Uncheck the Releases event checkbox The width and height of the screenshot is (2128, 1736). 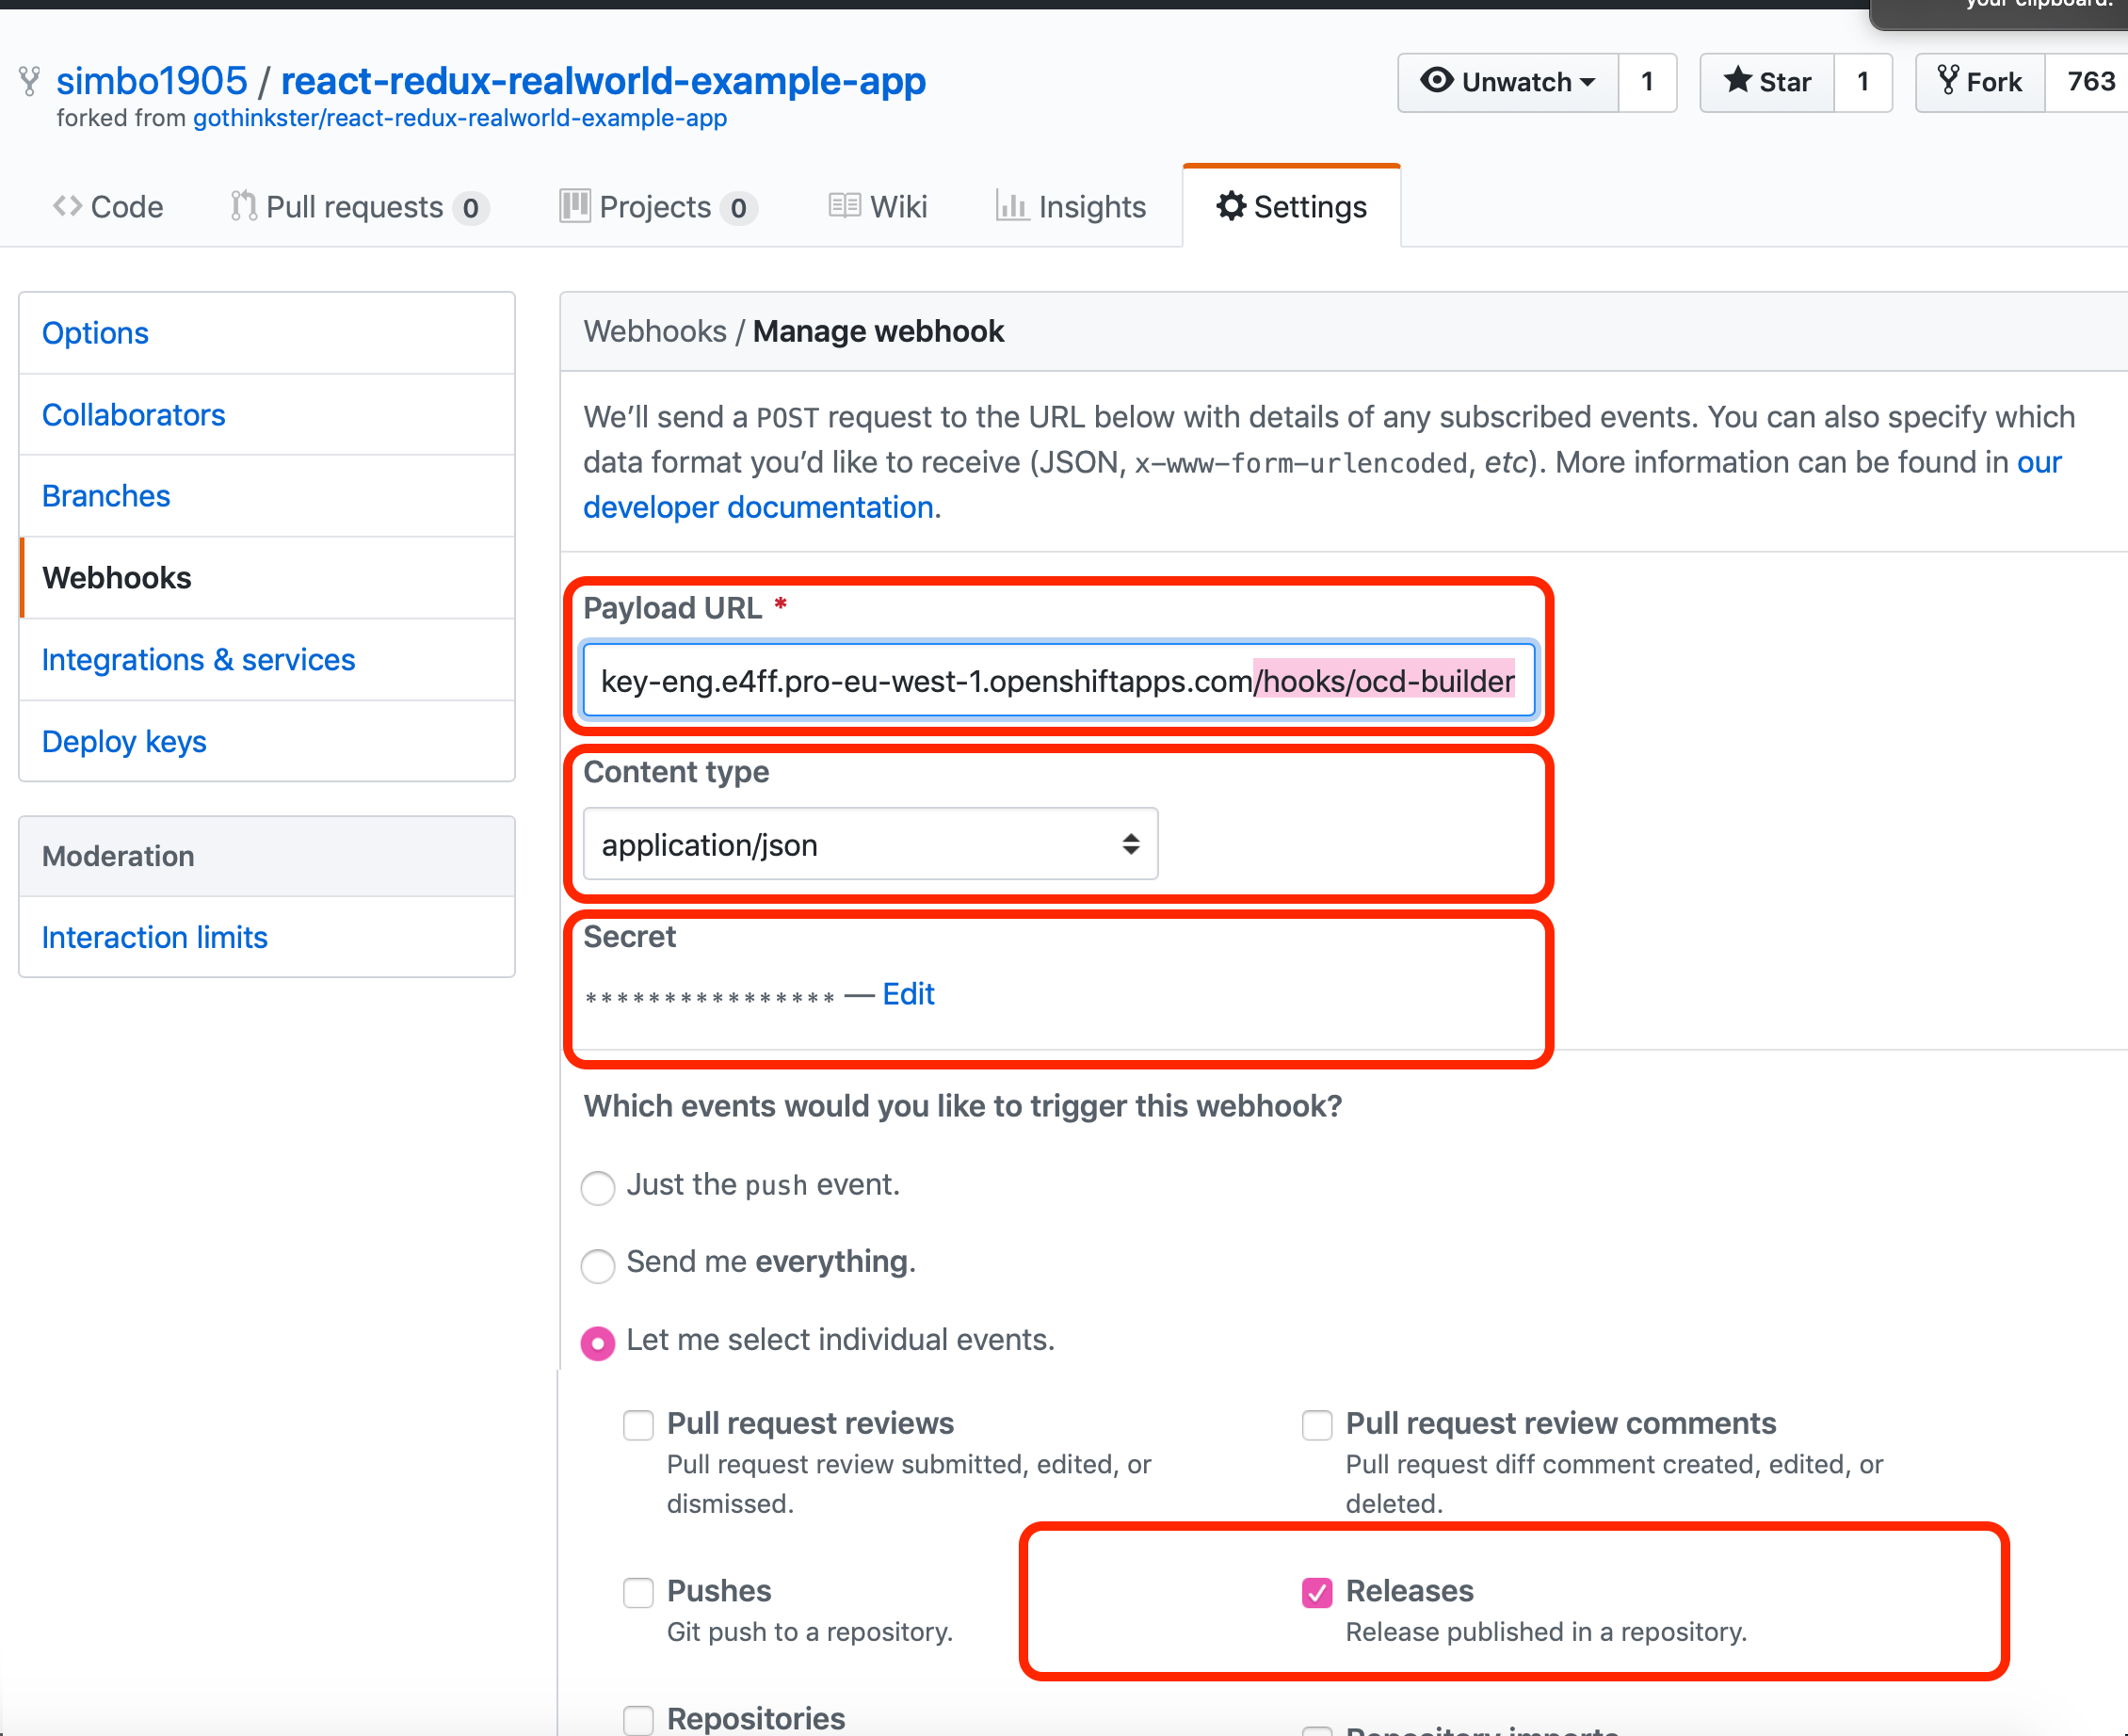[x=1317, y=1593]
